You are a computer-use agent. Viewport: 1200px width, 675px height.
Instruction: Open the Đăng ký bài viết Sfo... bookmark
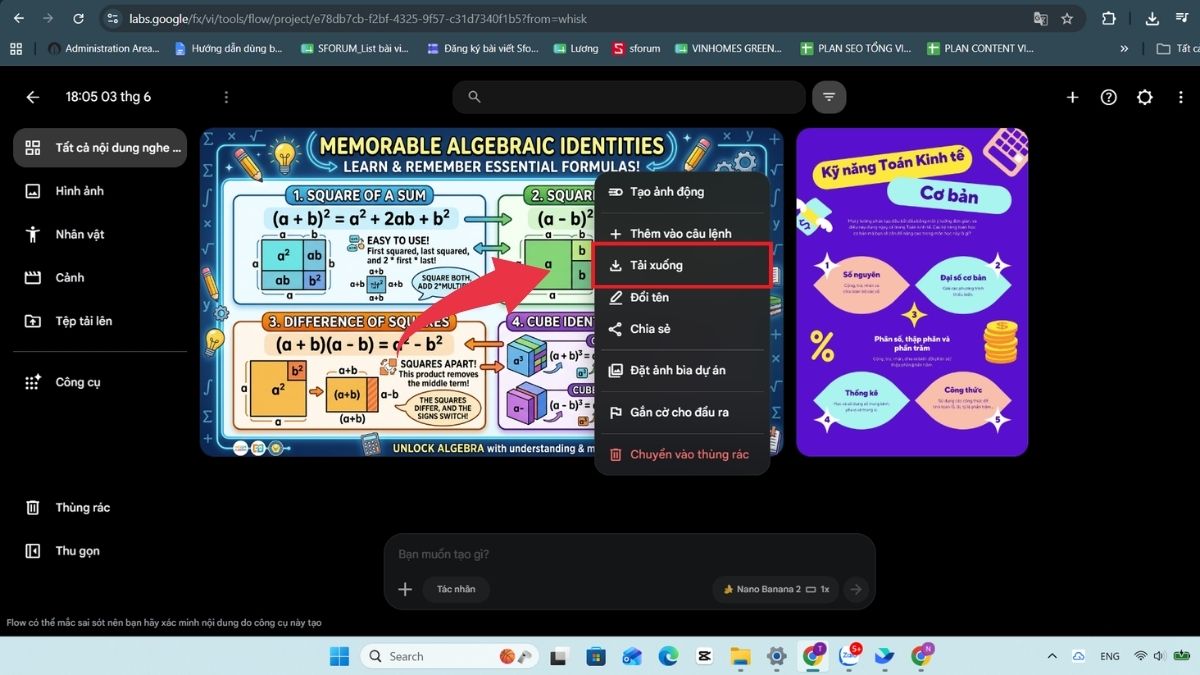click(482, 48)
